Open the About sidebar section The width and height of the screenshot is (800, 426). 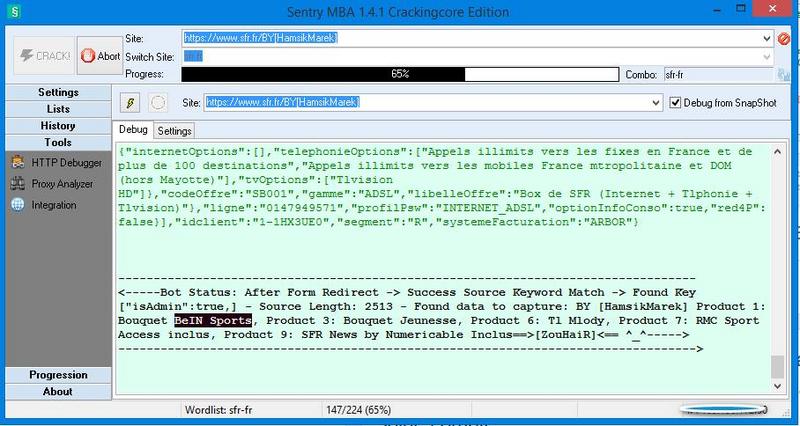click(x=58, y=392)
